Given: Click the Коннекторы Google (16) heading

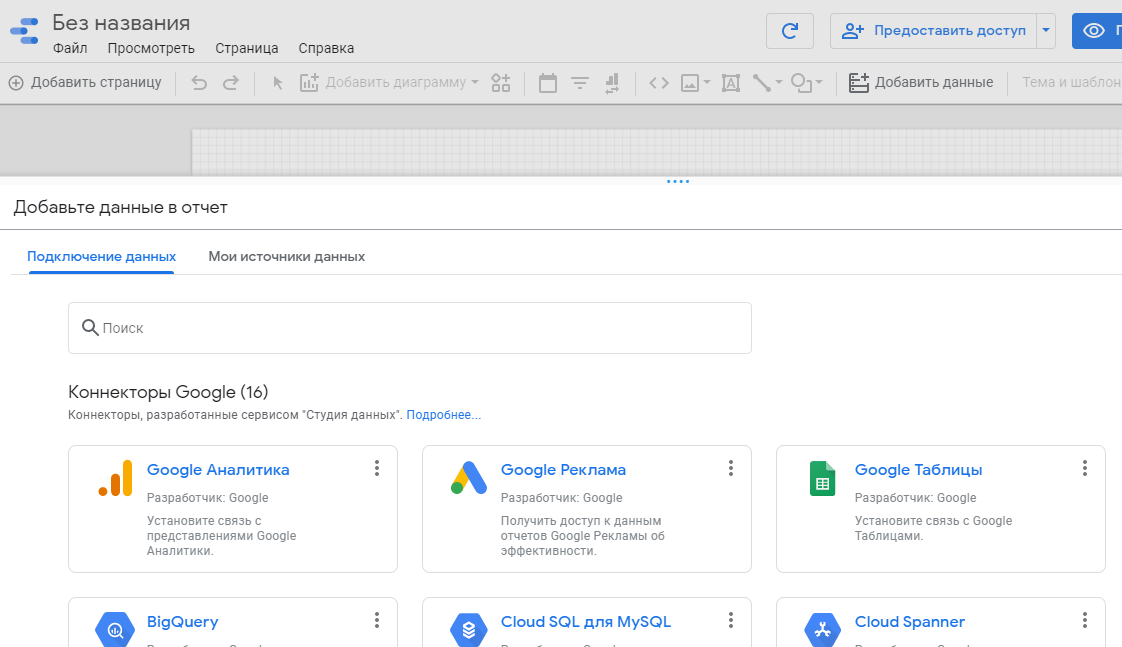Looking at the screenshot, I should point(168,392).
